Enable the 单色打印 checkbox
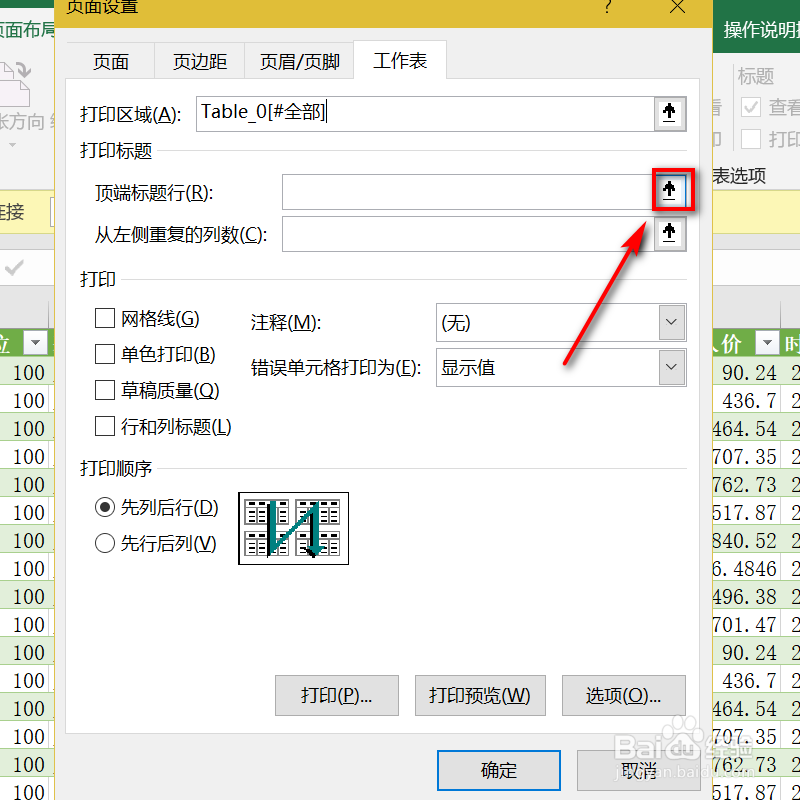 (x=104, y=353)
